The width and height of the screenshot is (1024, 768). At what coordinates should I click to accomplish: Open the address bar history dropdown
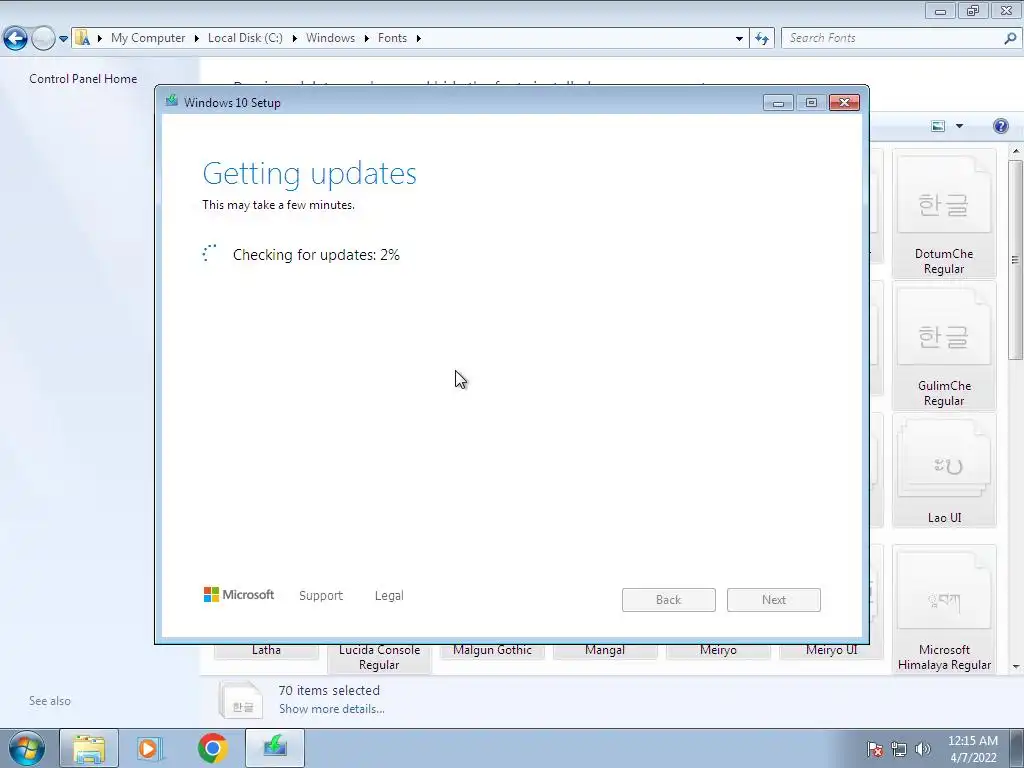point(739,39)
